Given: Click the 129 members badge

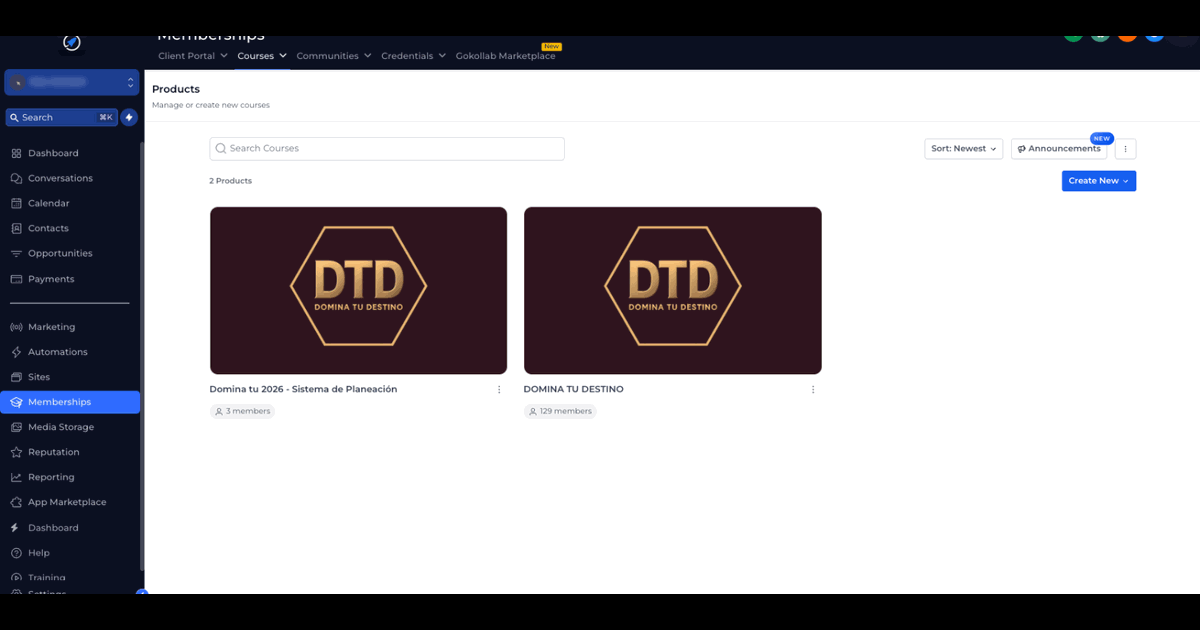Looking at the screenshot, I should (560, 411).
